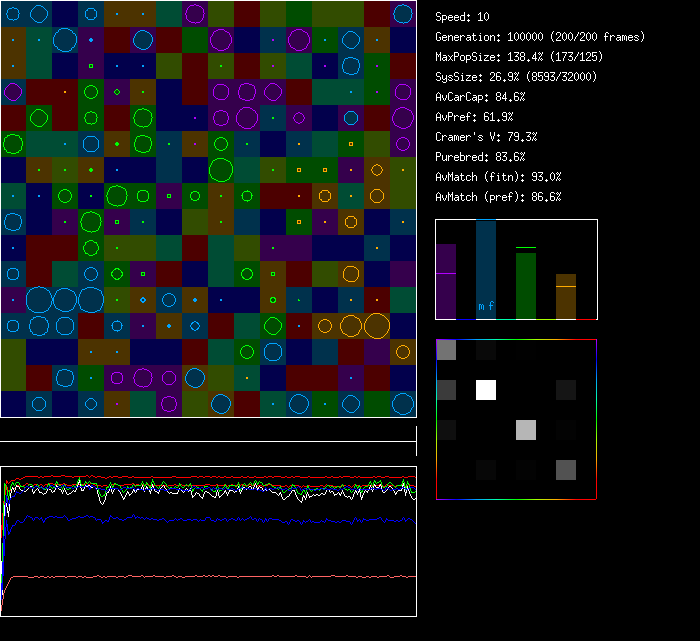The height and width of the screenshot is (641, 700).
Task: Select the light gray square in the matrix center
Action: click(526, 430)
